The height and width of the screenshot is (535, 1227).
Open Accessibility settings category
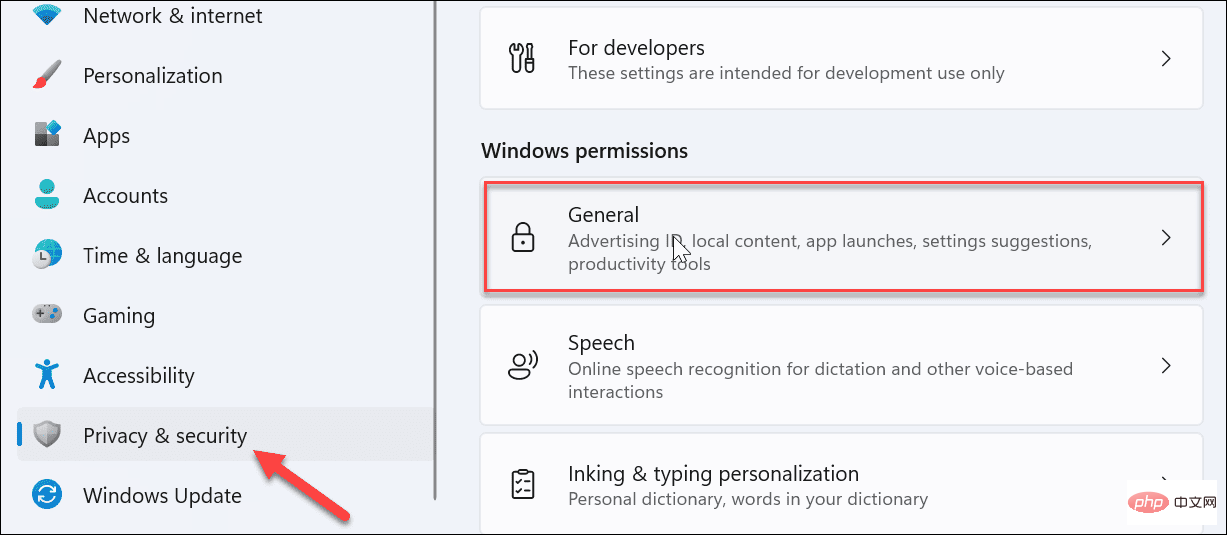tap(138, 376)
